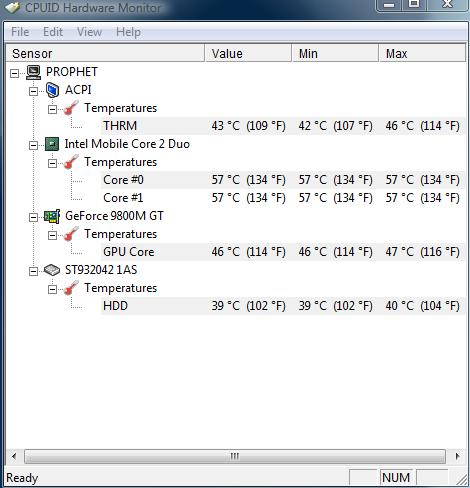Click the Value column header
Image resolution: width=470 pixels, height=488 pixels.
tap(248, 53)
